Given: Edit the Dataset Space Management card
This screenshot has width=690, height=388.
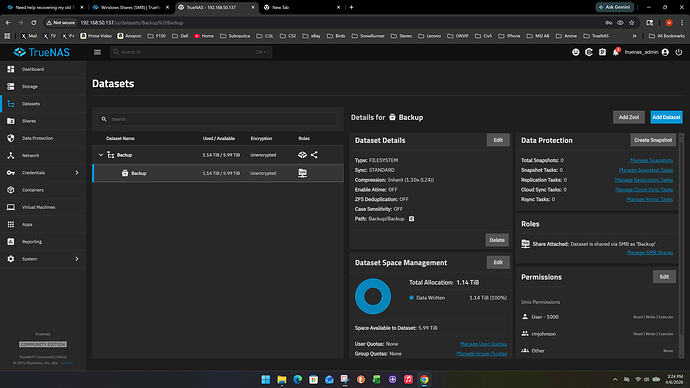Looking at the screenshot, I should pos(498,262).
